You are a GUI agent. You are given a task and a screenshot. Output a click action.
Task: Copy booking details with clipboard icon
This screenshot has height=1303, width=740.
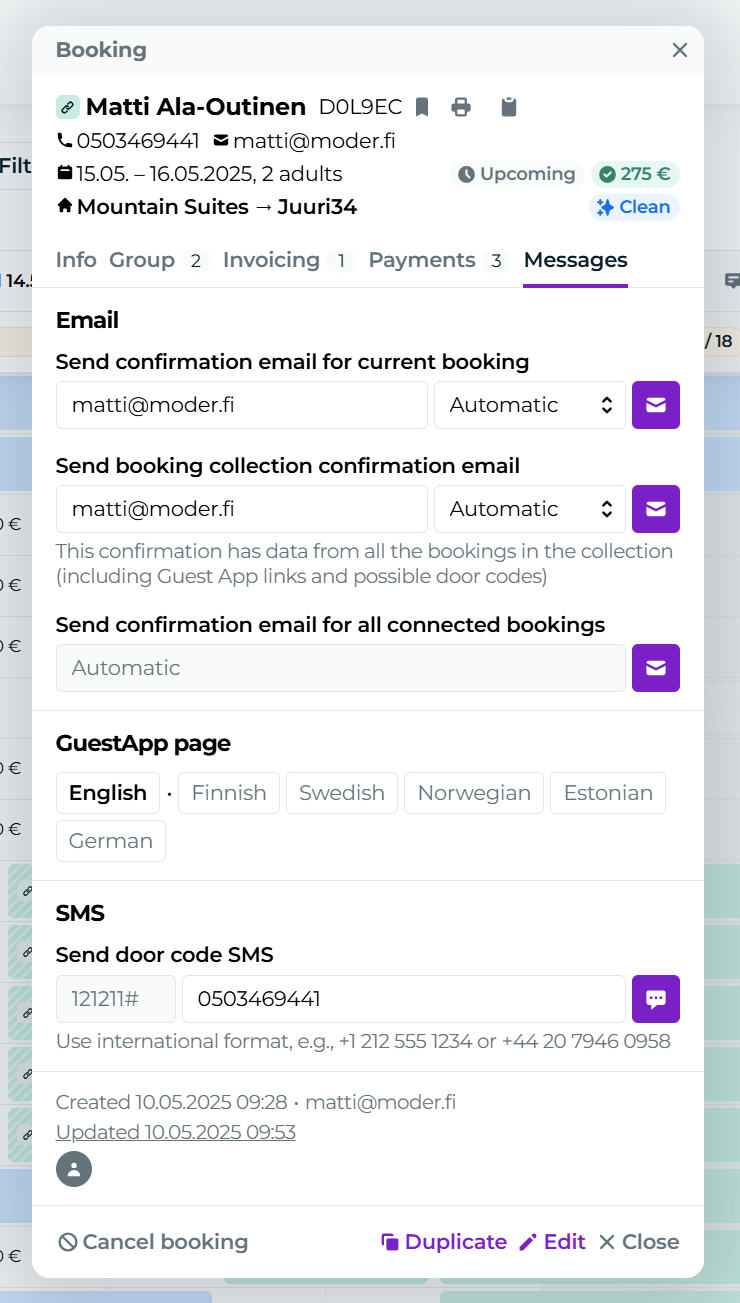point(509,107)
